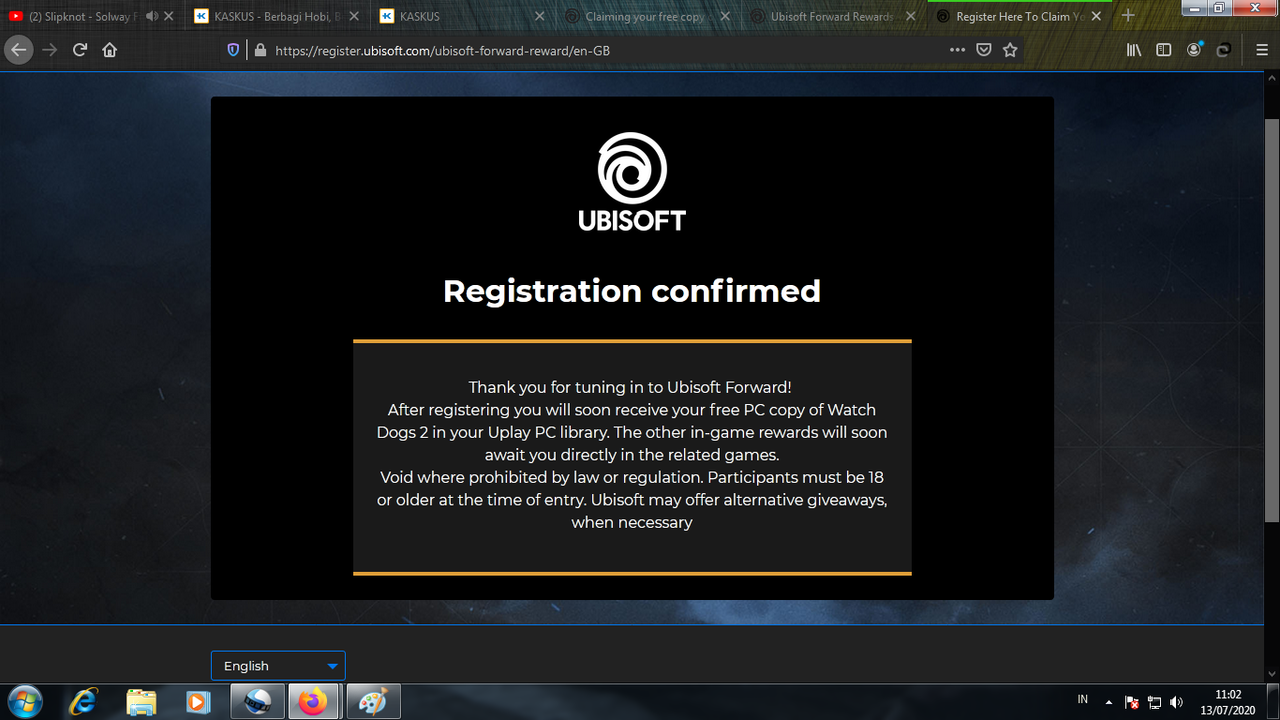Open the helmet-icon app on the taskbar

pos(257,702)
